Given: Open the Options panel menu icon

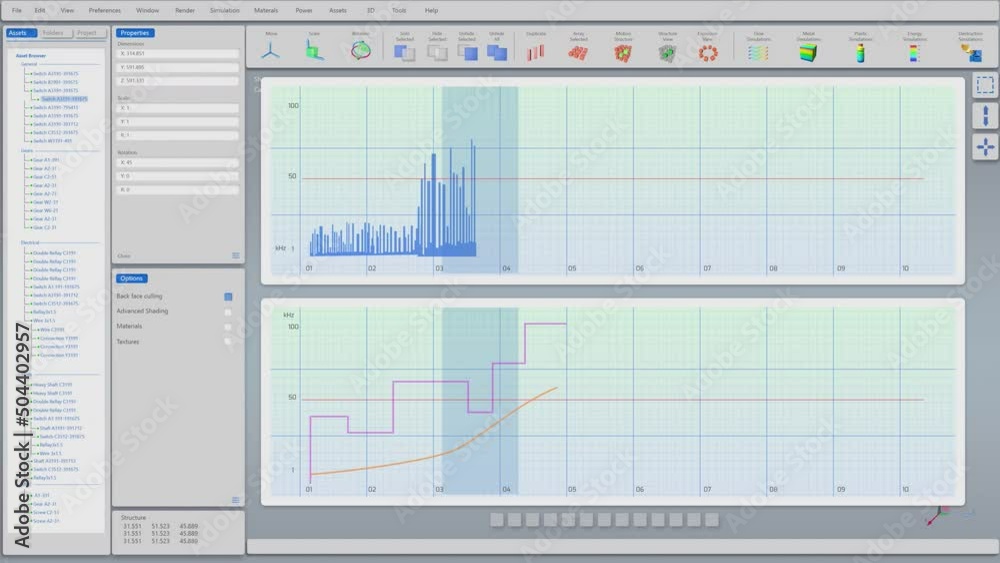Looking at the screenshot, I should click(236, 500).
